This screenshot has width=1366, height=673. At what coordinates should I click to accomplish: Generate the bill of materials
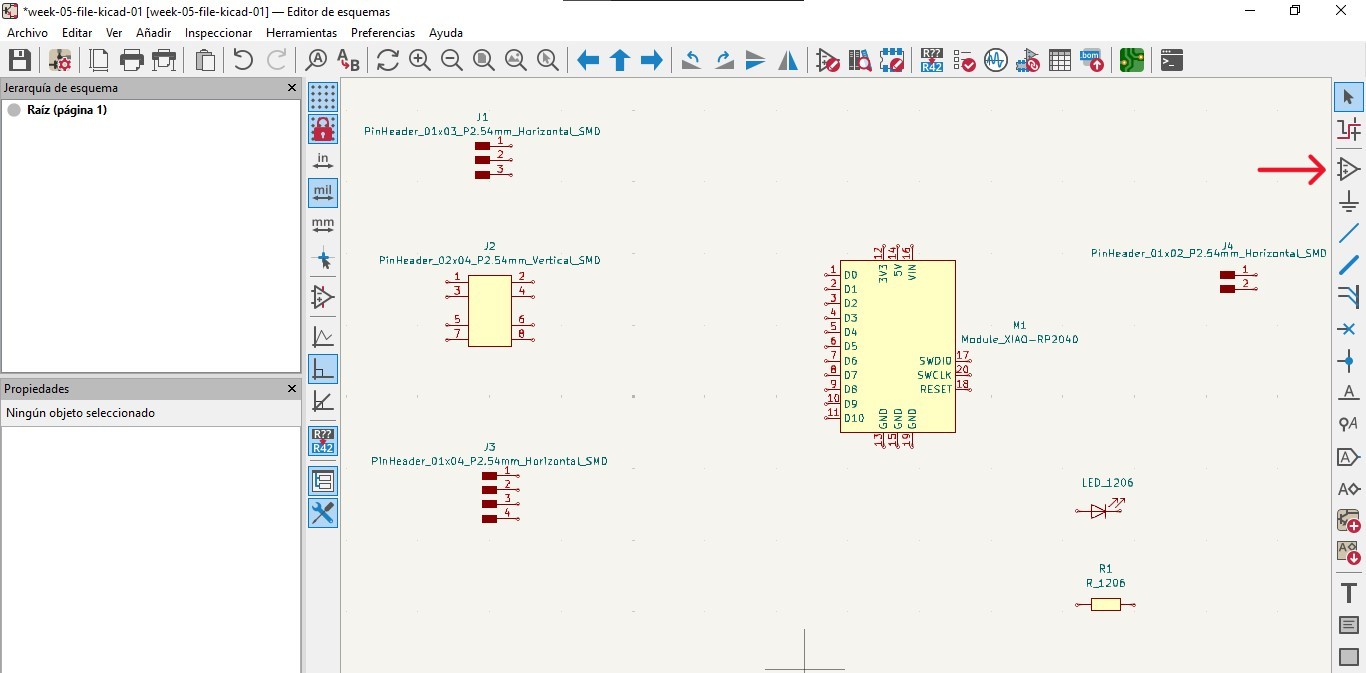coord(1092,60)
